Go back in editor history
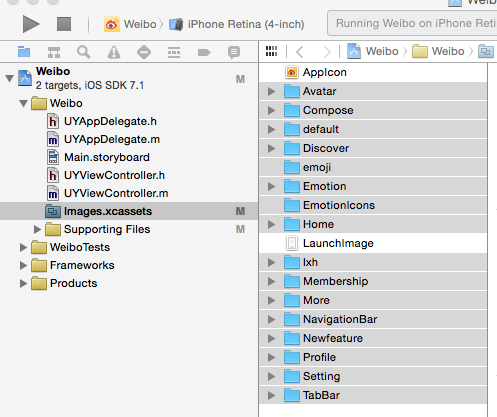The width and height of the screenshot is (497, 417). click(300, 52)
